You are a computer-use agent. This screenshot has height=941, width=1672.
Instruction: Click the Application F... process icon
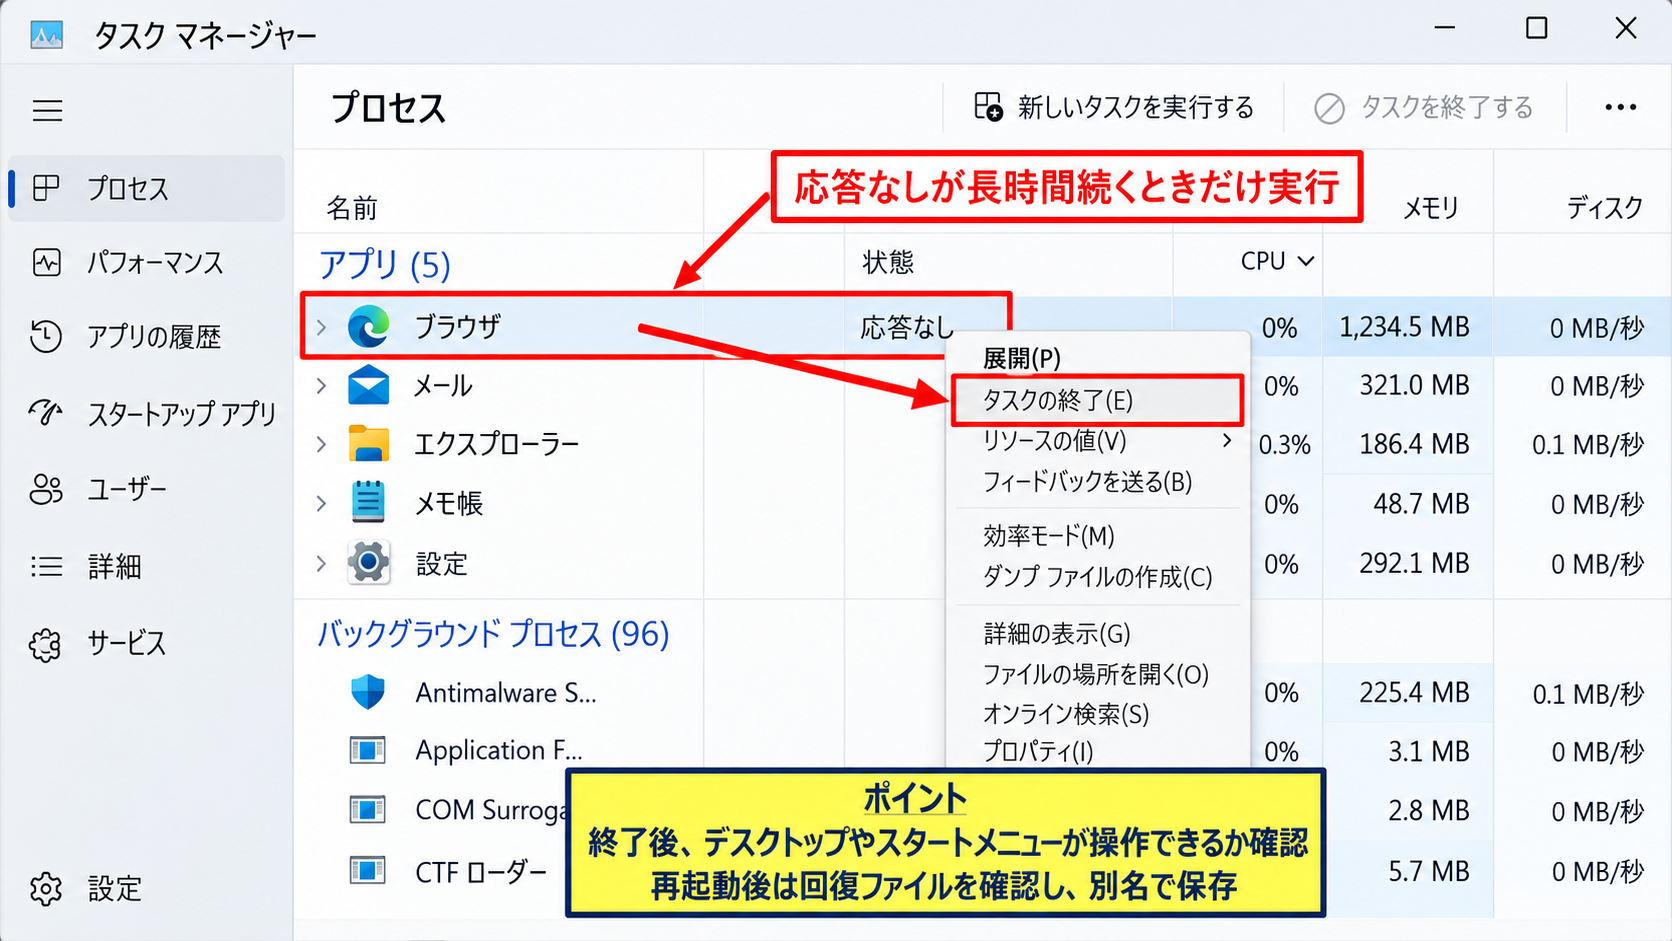pyautogui.click(x=368, y=750)
